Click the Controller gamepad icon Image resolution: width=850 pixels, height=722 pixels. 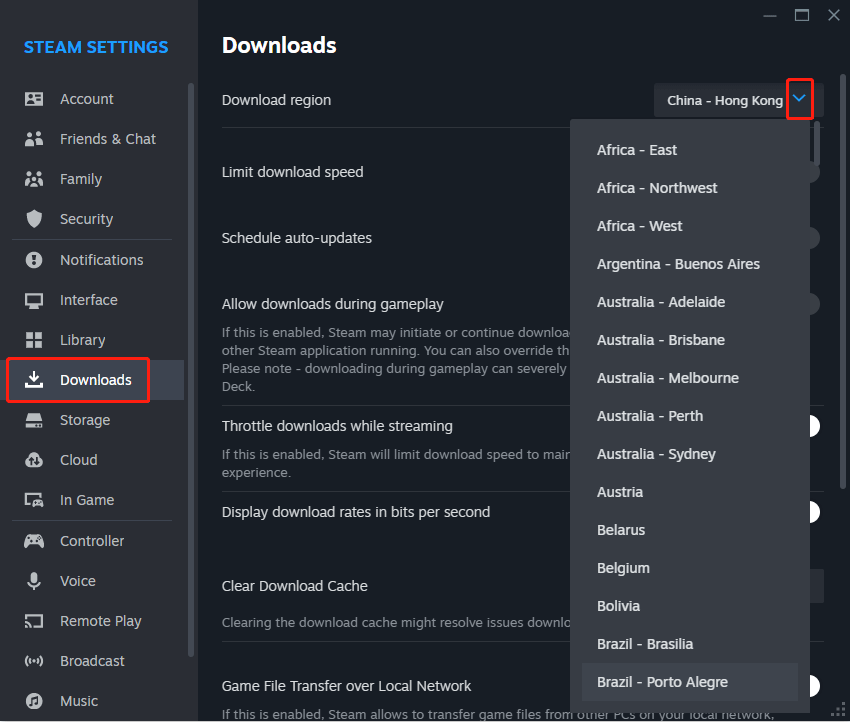click(x=34, y=540)
